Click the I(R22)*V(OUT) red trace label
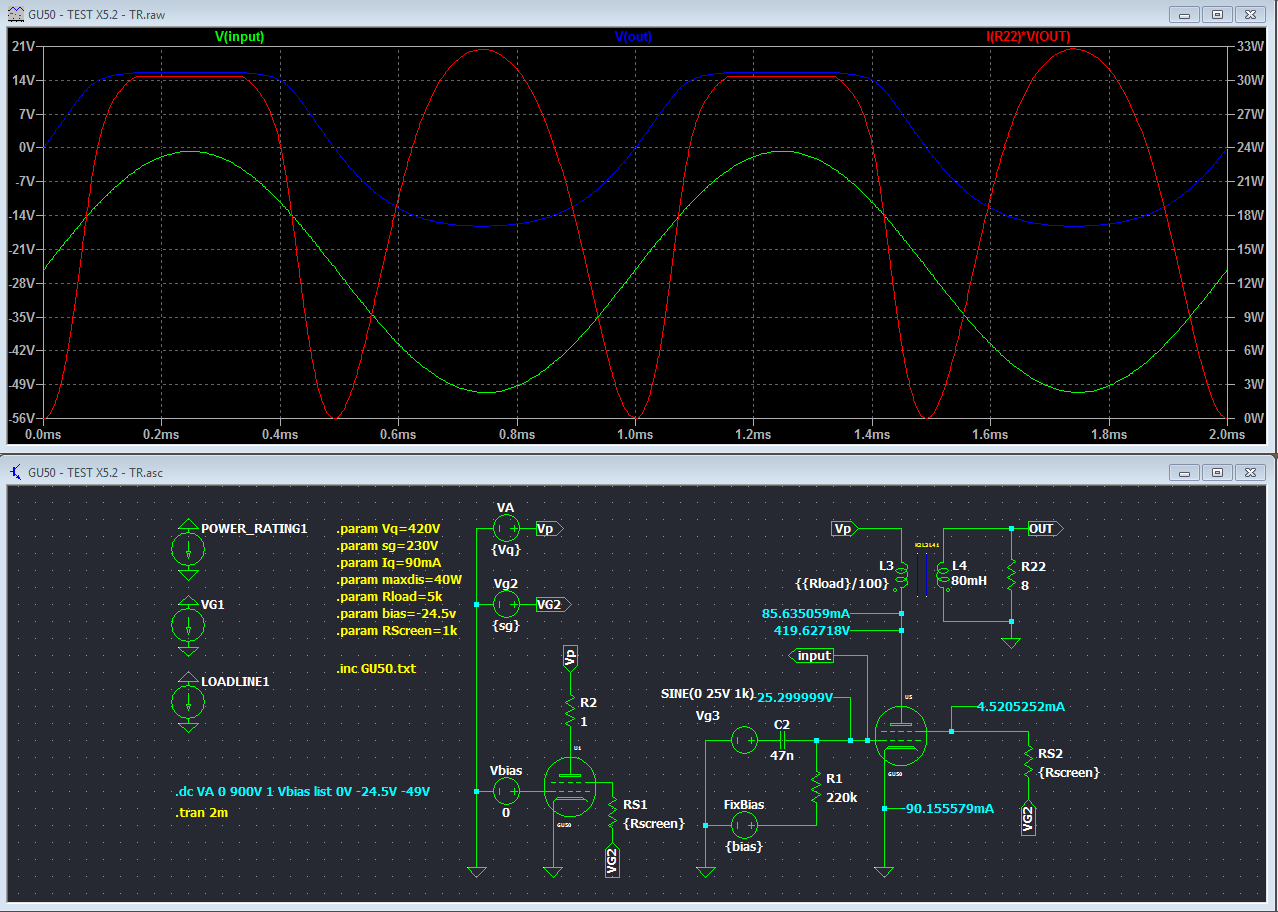The width and height of the screenshot is (1278, 912). [1028, 36]
